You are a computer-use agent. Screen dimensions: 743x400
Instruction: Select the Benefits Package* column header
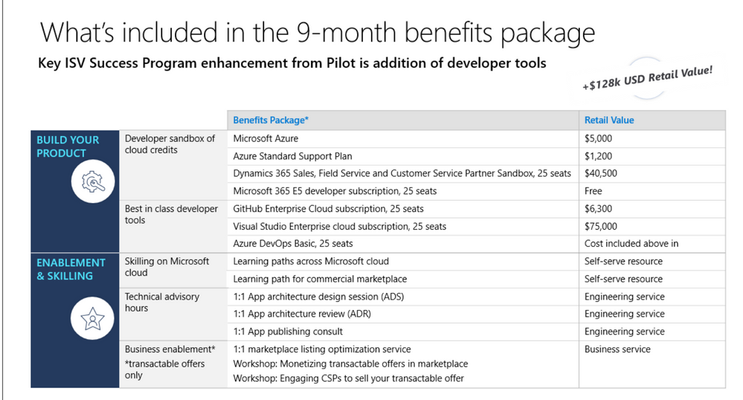(271, 120)
